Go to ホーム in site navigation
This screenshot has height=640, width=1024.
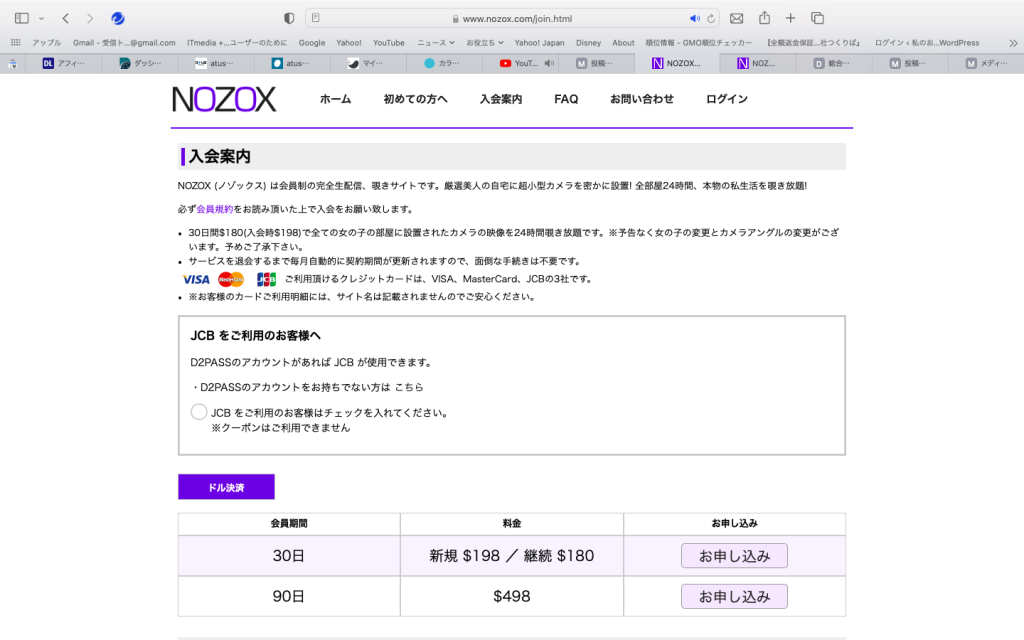pyautogui.click(x=335, y=99)
